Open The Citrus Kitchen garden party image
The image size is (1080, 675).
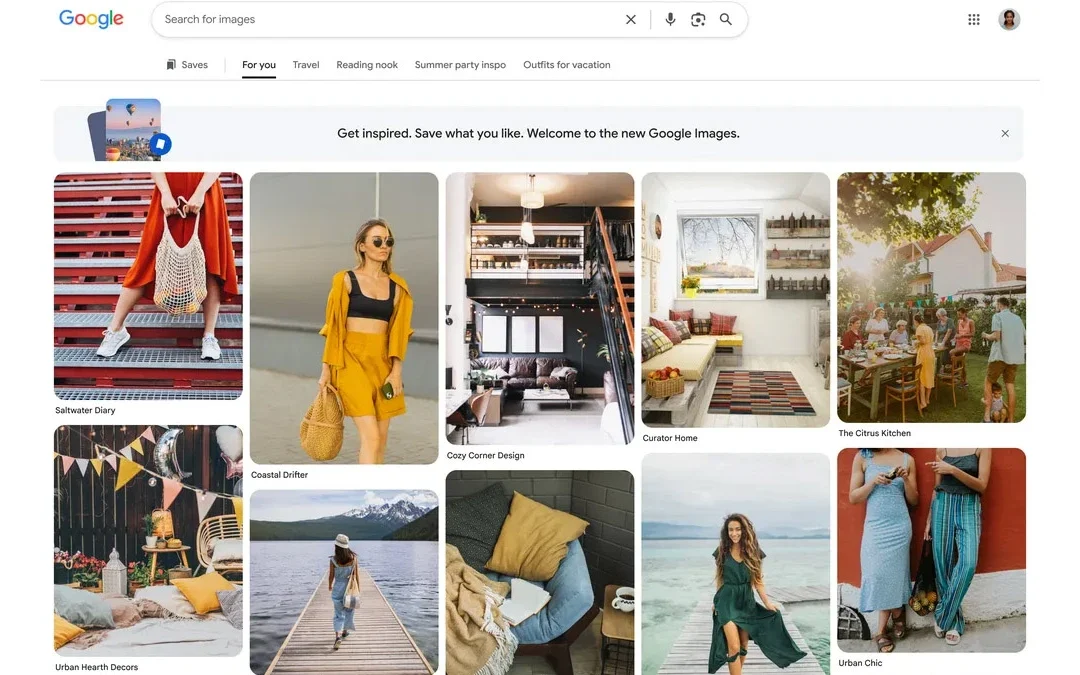pos(931,298)
